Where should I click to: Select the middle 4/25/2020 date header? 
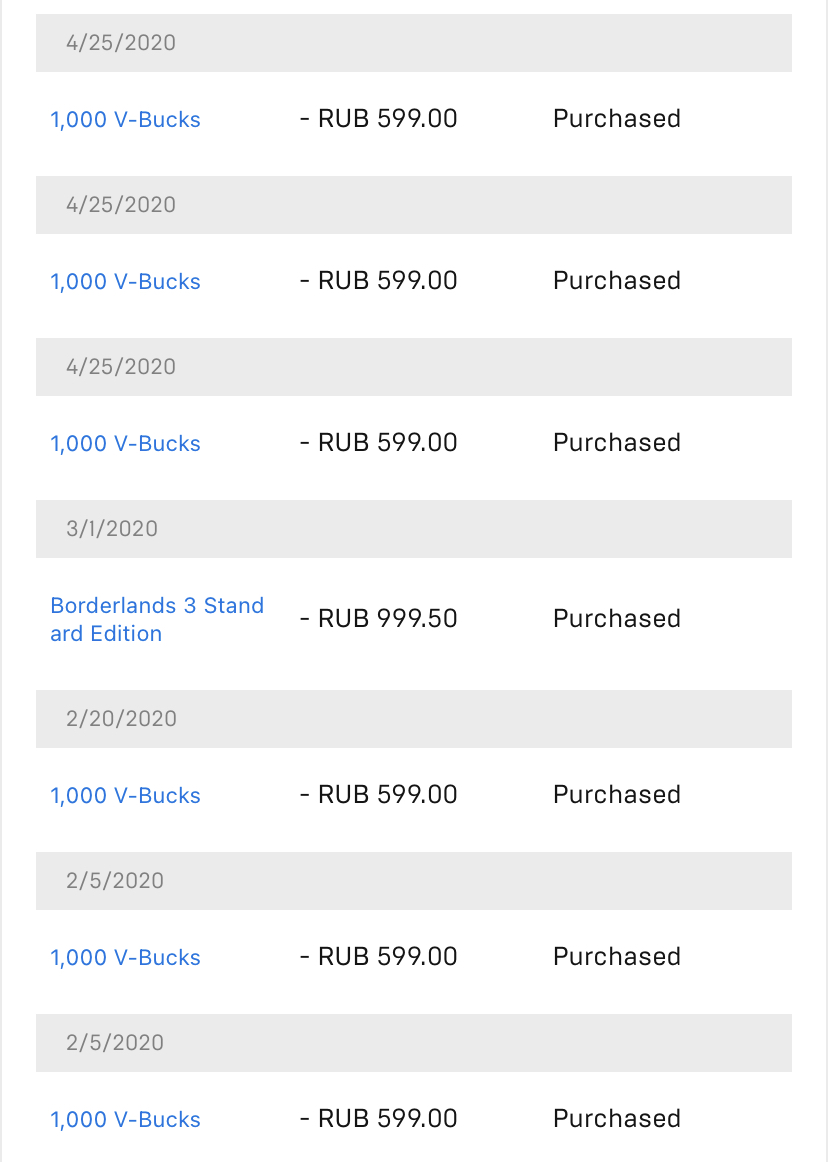(414, 205)
